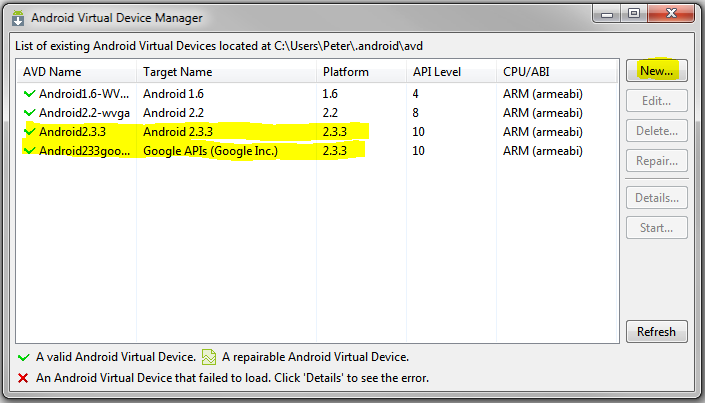Click the API level 10 cell in Android233goo... row
Image resolution: width=705 pixels, height=403 pixels.
point(418,150)
